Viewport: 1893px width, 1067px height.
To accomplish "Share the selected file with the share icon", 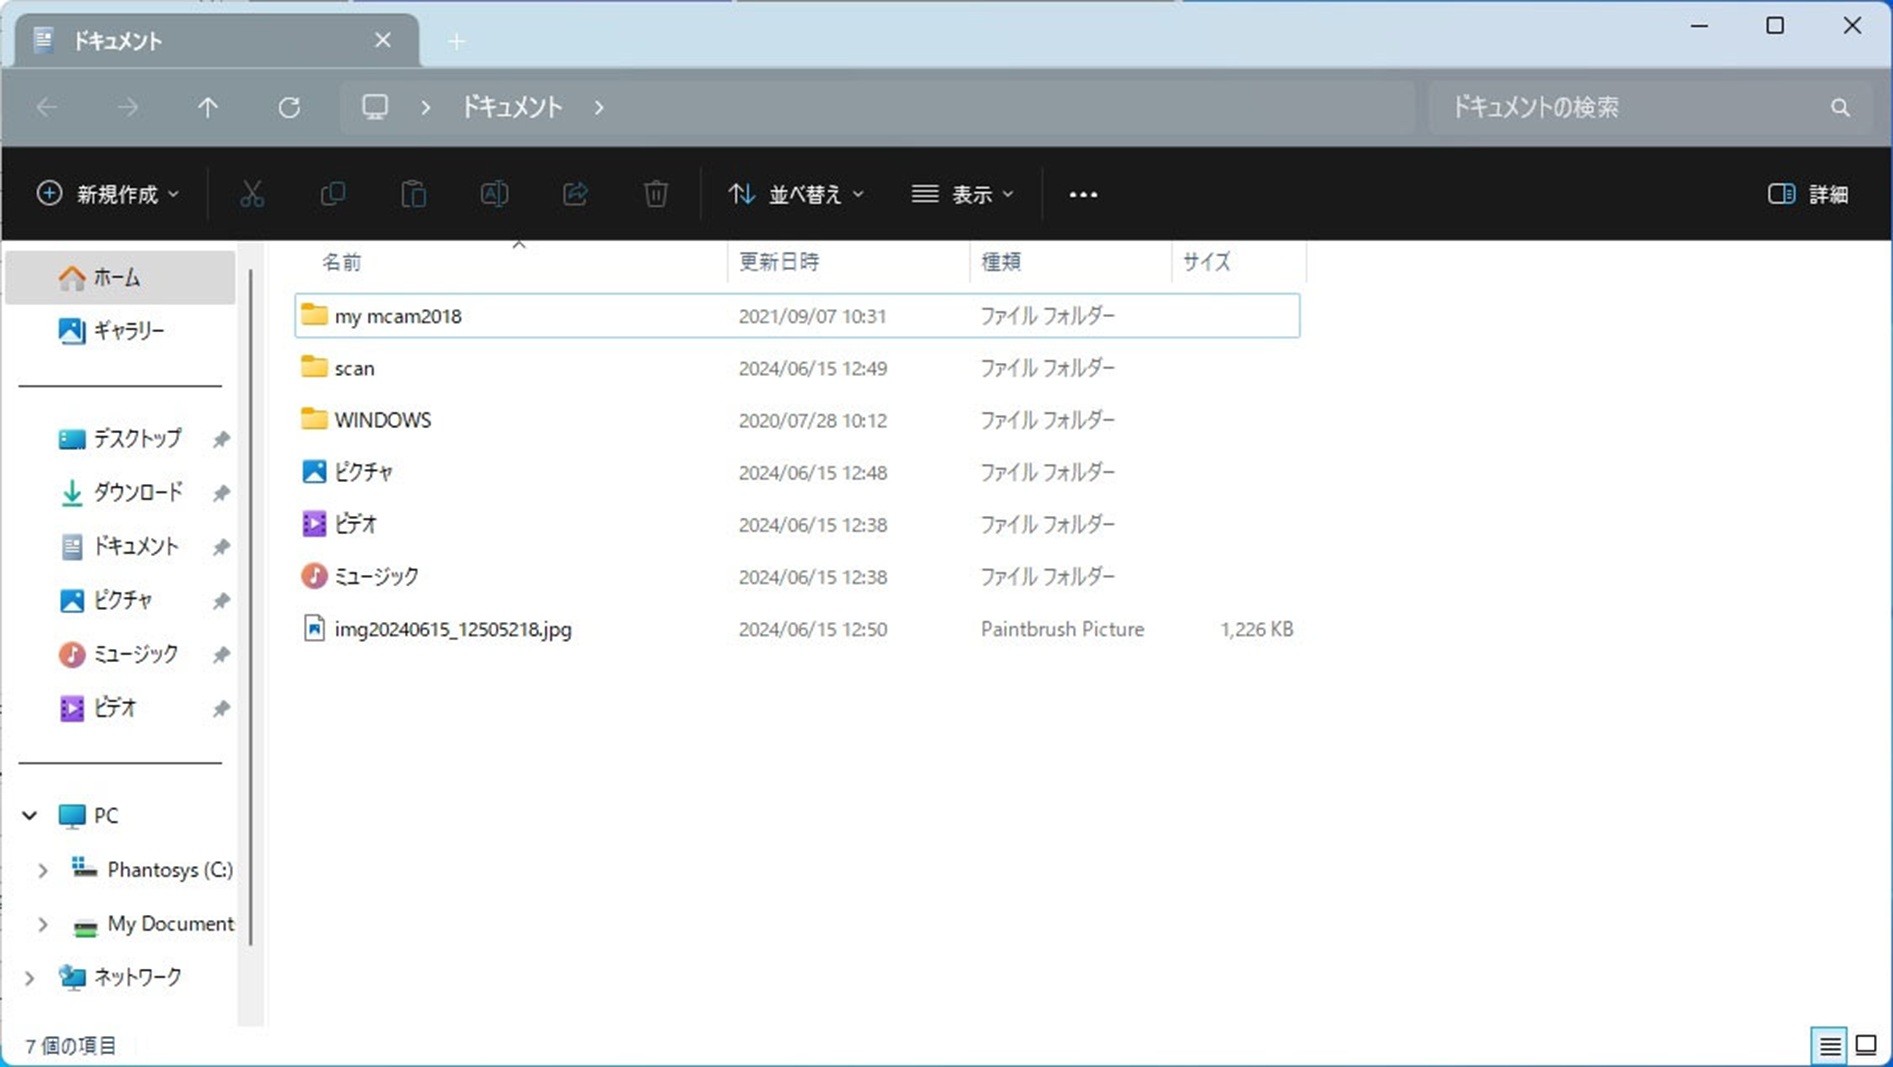I will (x=575, y=193).
